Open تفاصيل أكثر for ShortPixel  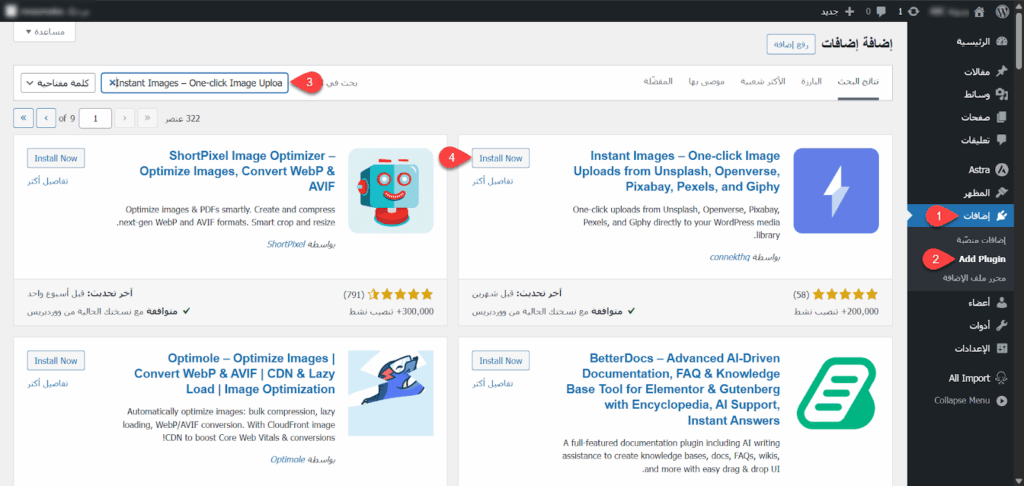click(x=48, y=181)
